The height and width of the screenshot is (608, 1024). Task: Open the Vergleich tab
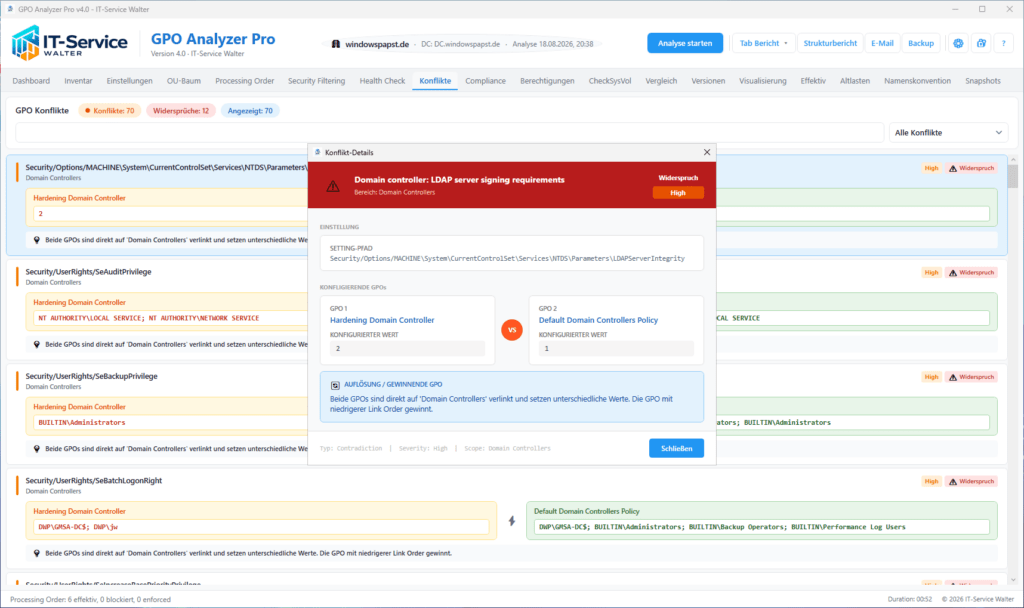click(661, 81)
